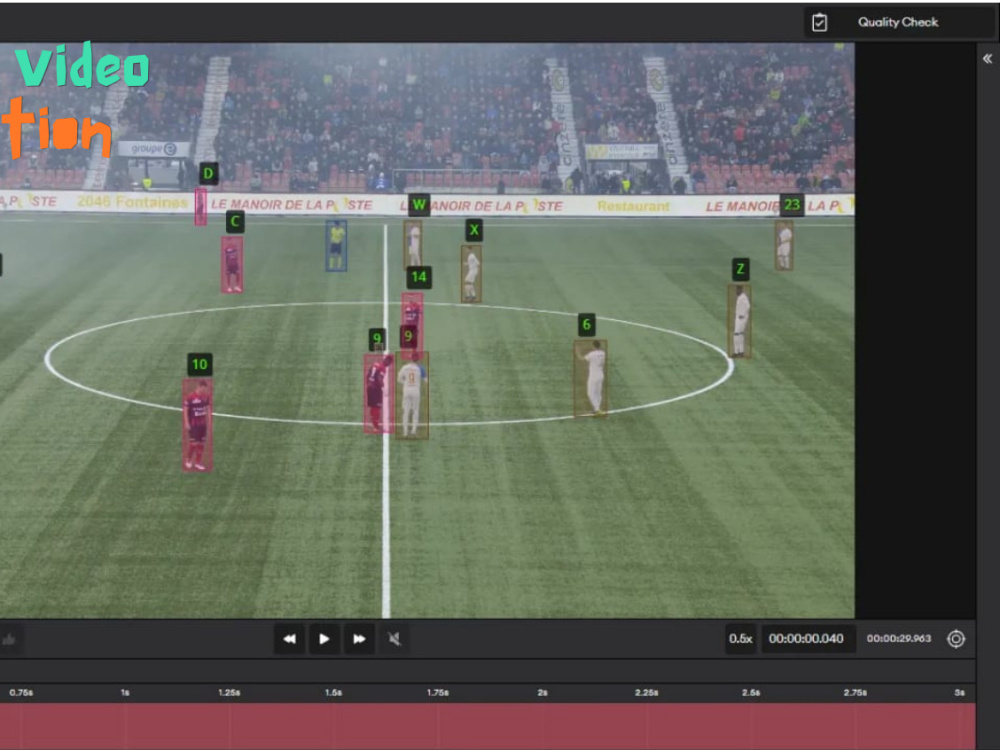Select player label 23 annotation
The height and width of the screenshot is (750, 1000).
[x=792, y=205]
